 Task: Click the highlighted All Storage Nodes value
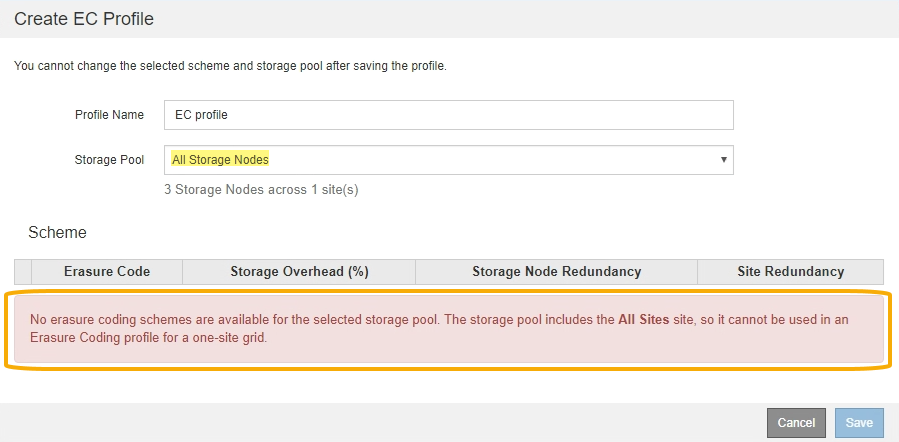220,160
